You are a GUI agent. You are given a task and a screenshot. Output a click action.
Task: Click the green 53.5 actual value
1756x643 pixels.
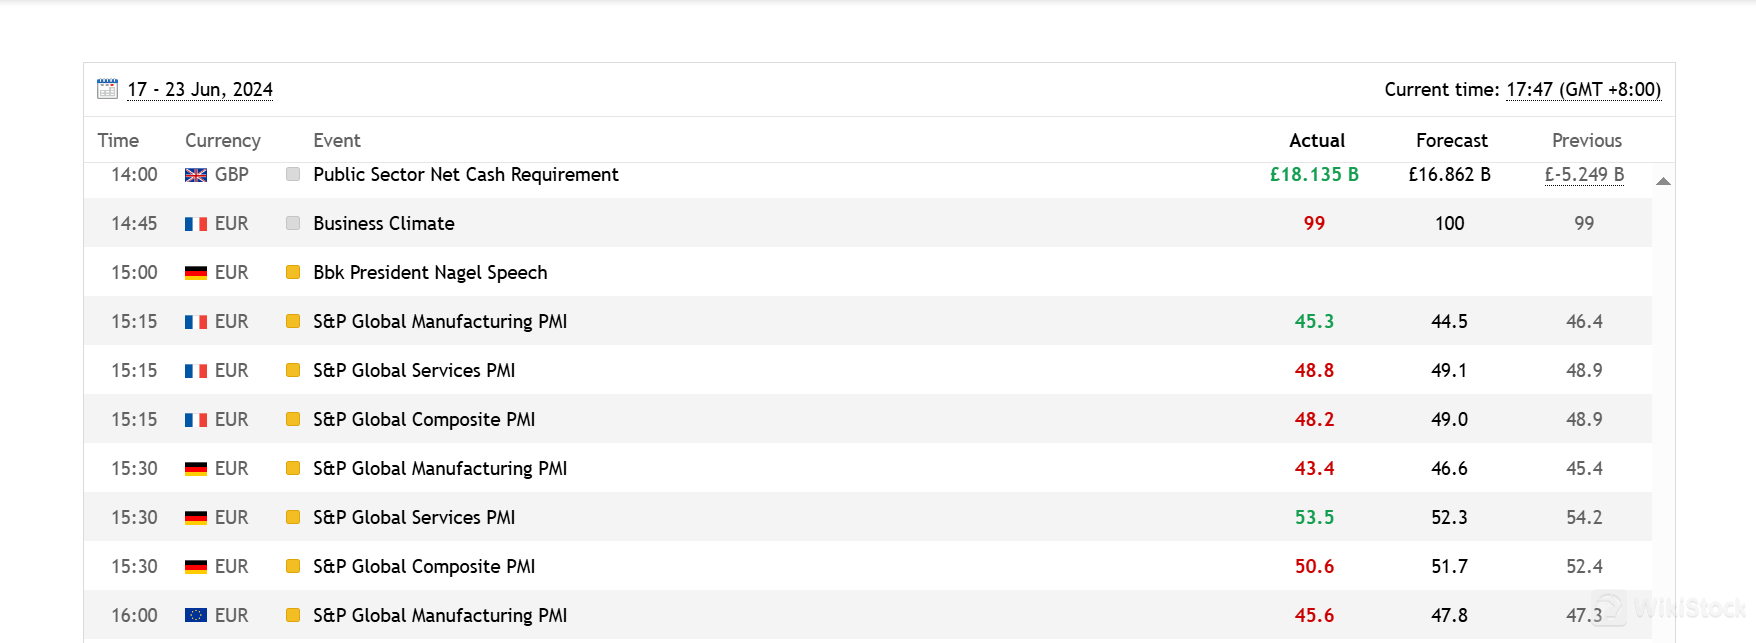click(1314, 518)
